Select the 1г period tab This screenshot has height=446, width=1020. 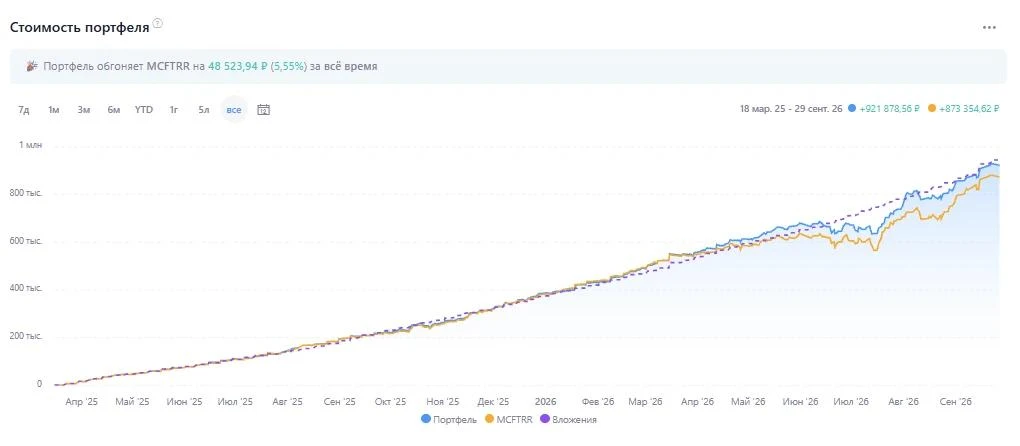(174, 109)
